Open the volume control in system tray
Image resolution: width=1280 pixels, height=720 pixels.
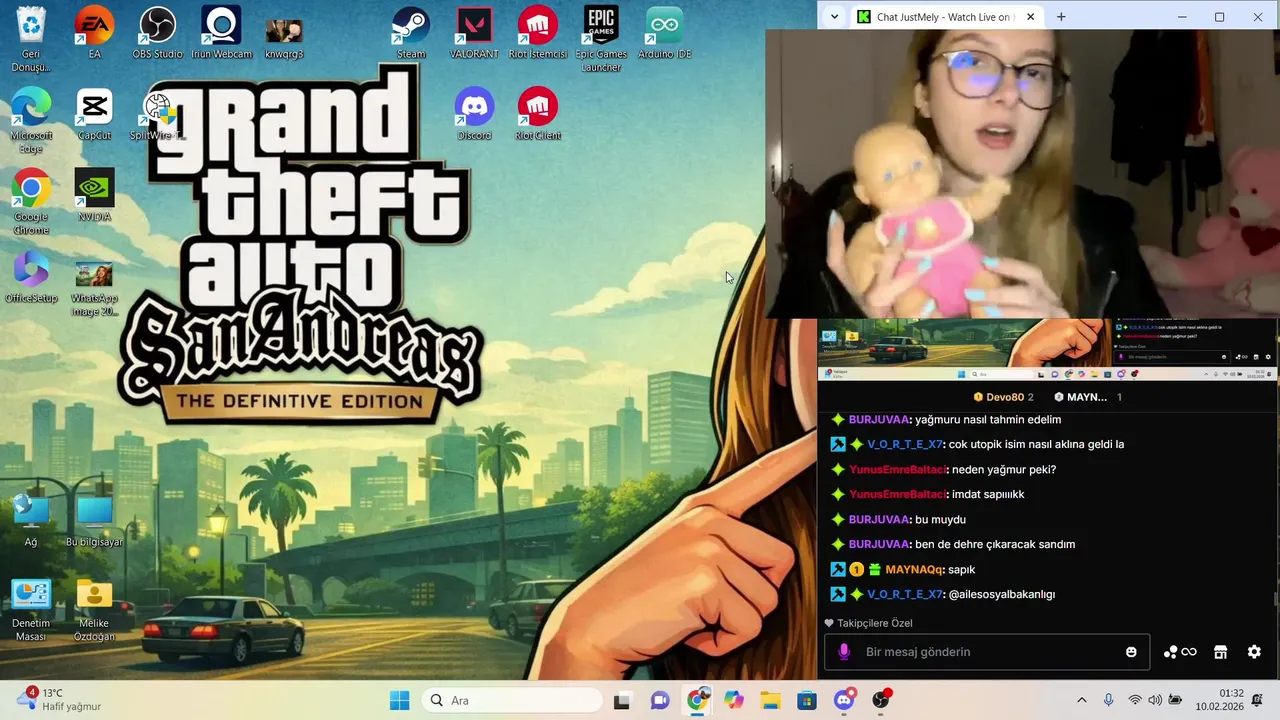[1155, 701]
